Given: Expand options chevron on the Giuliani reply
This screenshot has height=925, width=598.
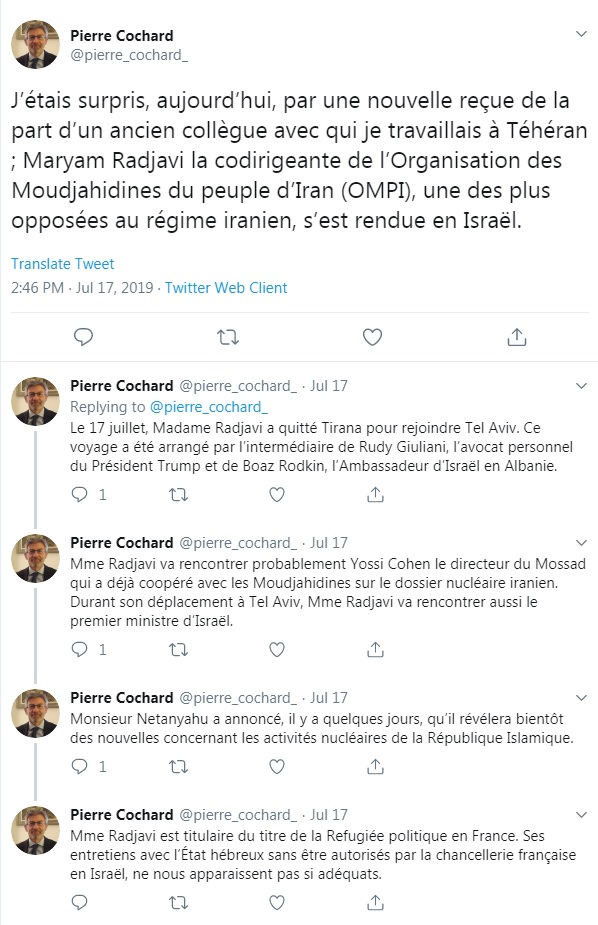Looking at the screenshot, I should [x=581, y=386].
